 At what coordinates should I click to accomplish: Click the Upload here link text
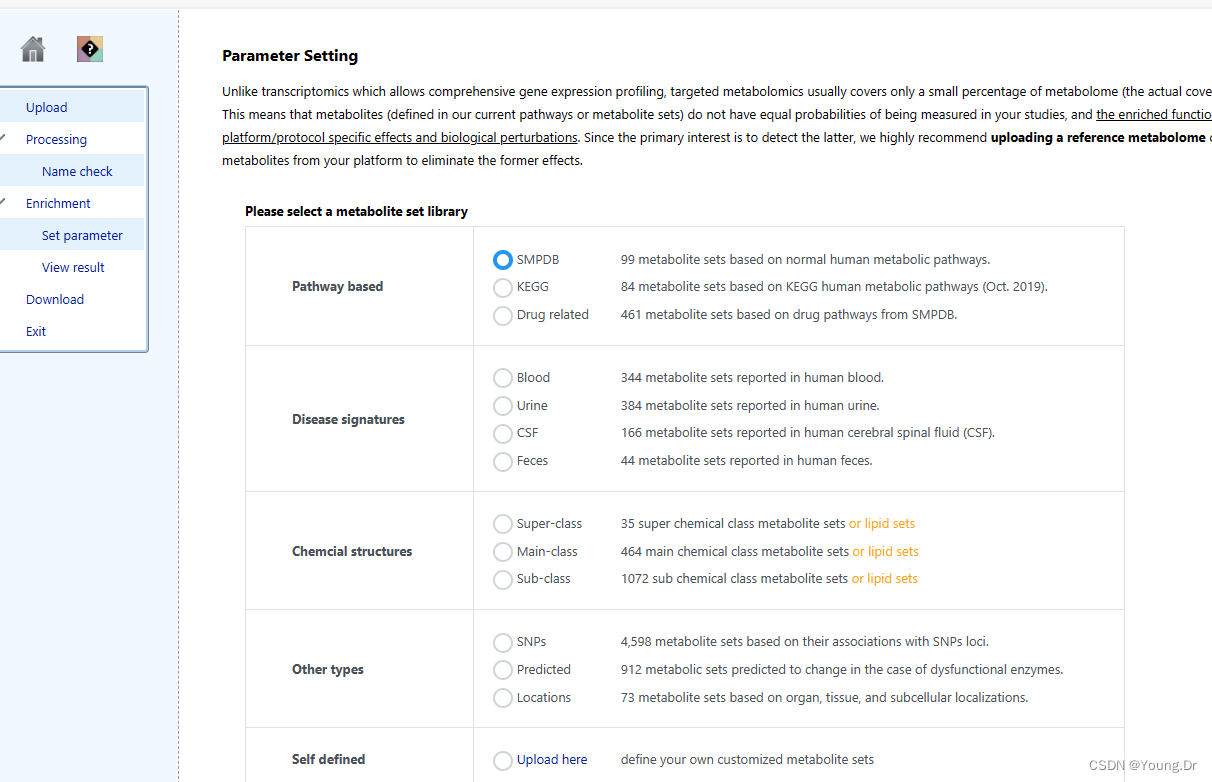click(552, 760)
